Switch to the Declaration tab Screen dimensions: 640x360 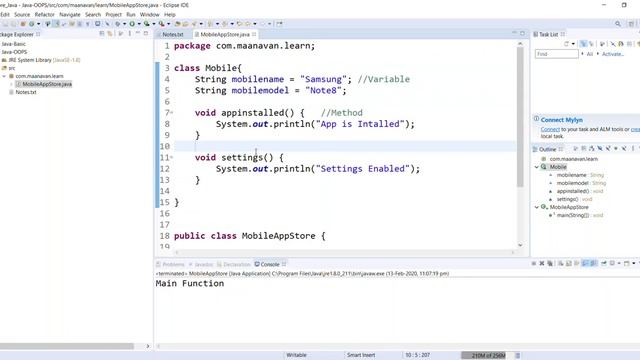[x=234, y=264]
